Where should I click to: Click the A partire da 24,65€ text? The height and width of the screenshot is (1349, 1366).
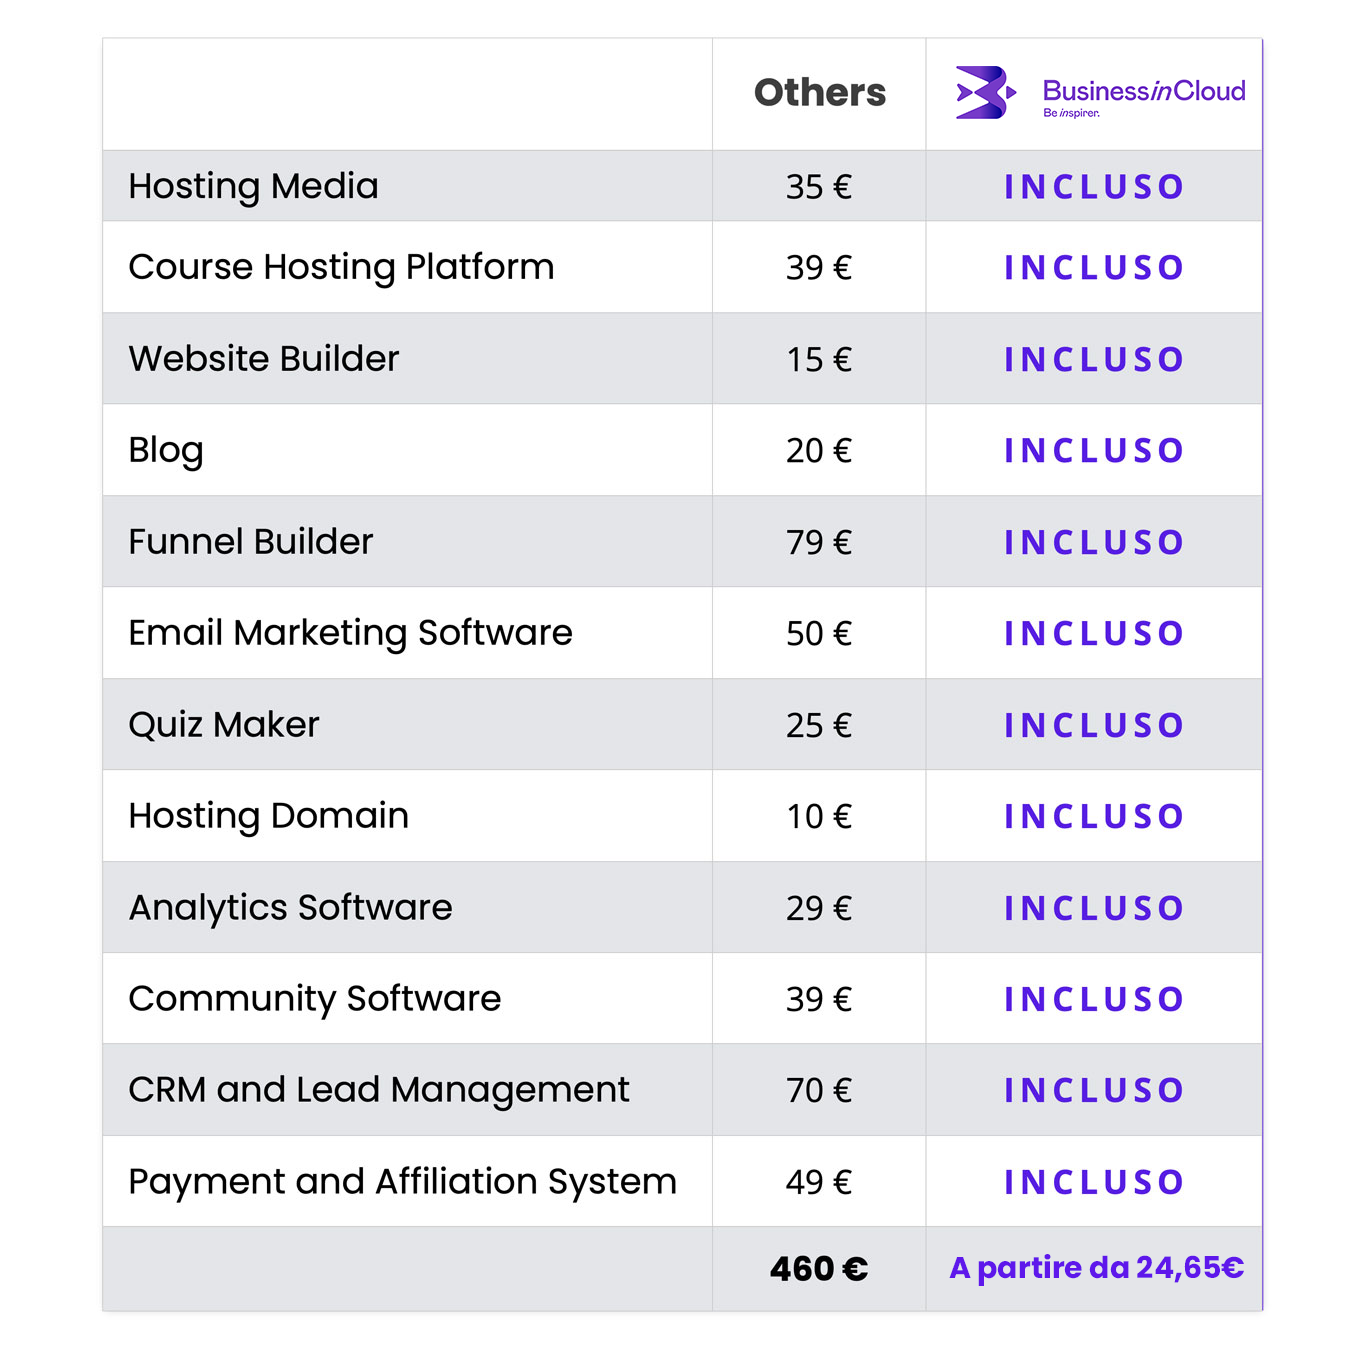[1097, 1268]
